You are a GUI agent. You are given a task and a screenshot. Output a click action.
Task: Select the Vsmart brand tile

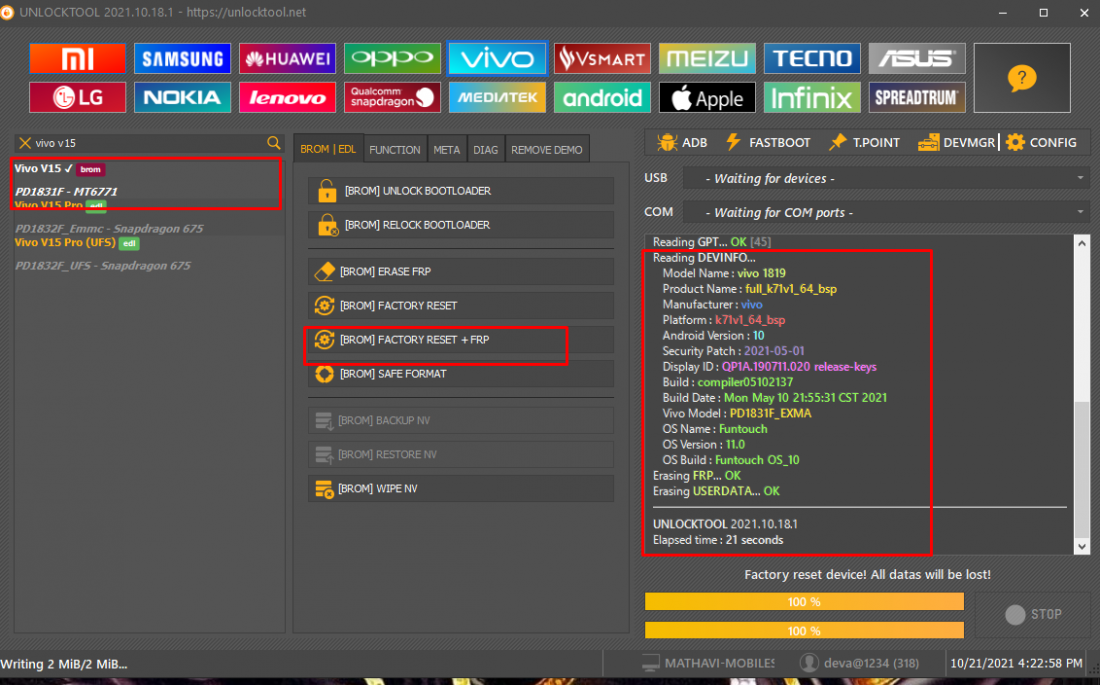pyautogui.click(x=602, y=59)
